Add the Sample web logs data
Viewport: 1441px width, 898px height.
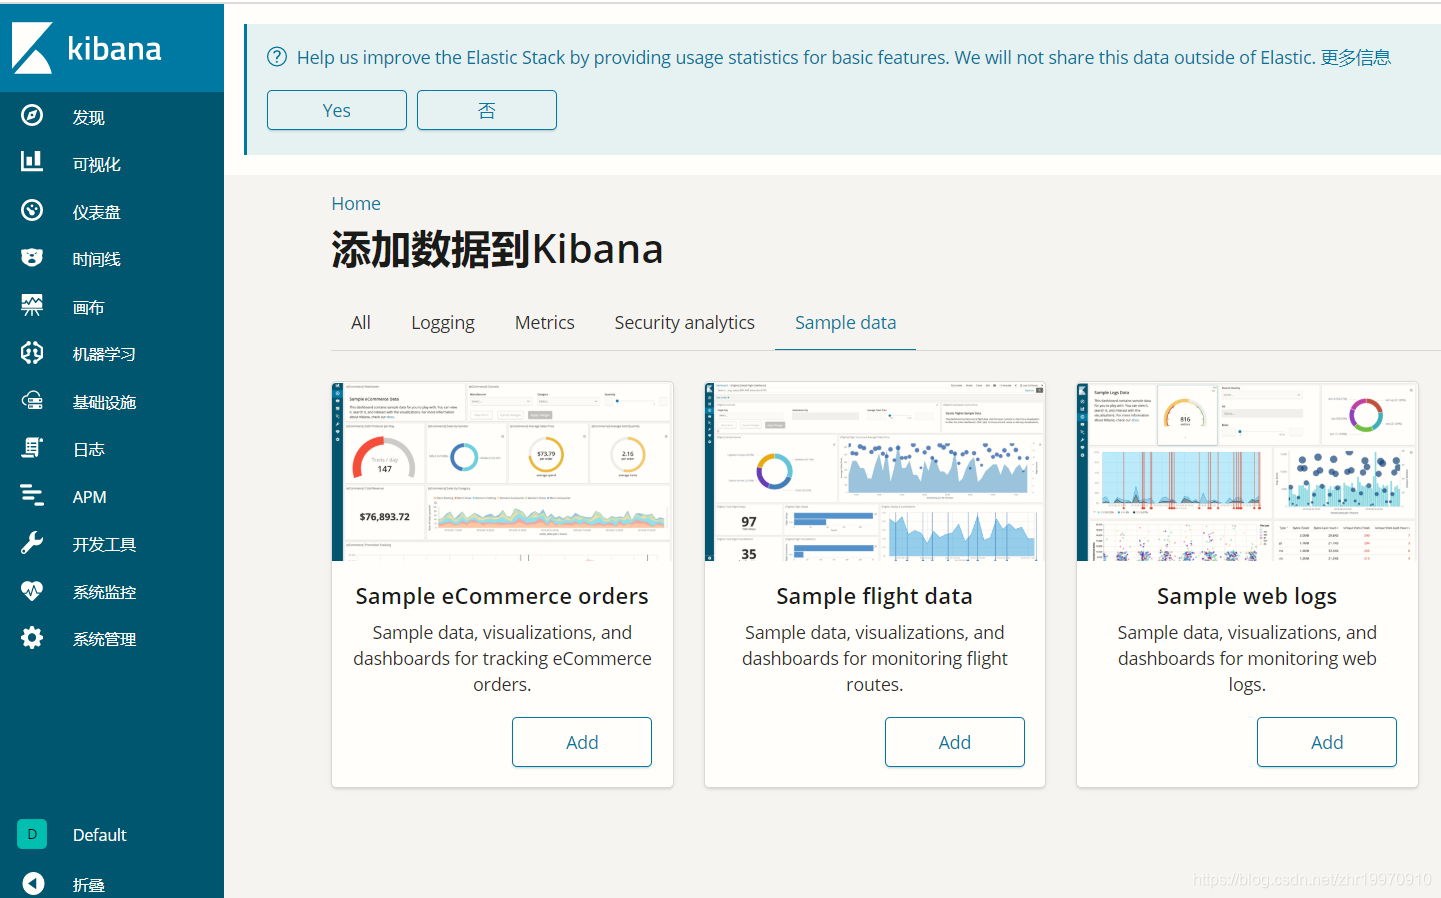[1327, 742]
